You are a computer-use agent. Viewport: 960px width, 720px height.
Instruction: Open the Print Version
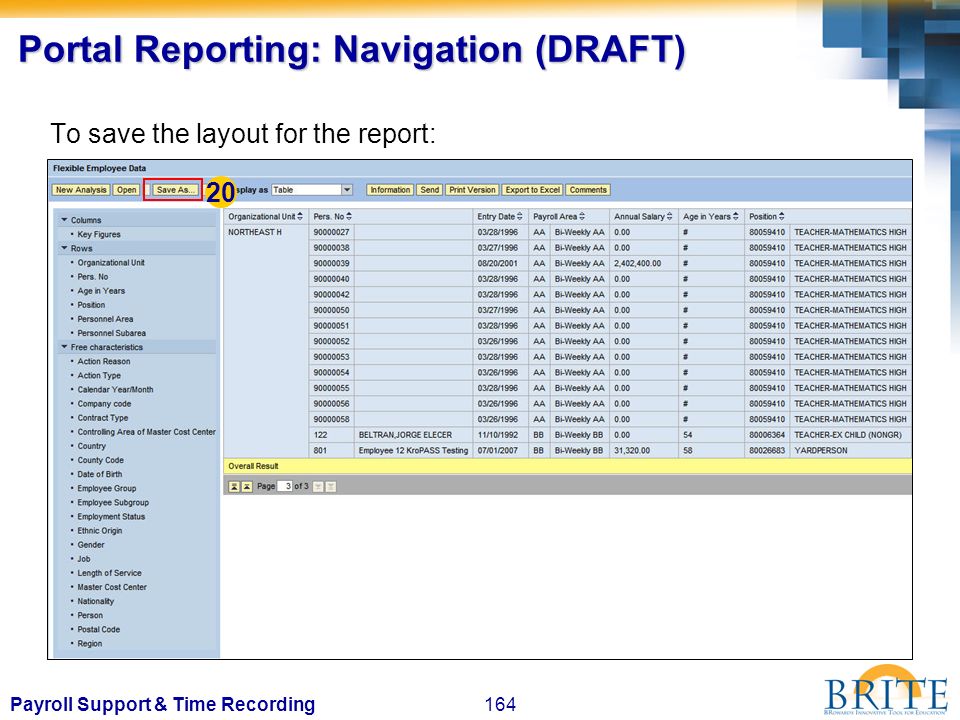[472, 190]
